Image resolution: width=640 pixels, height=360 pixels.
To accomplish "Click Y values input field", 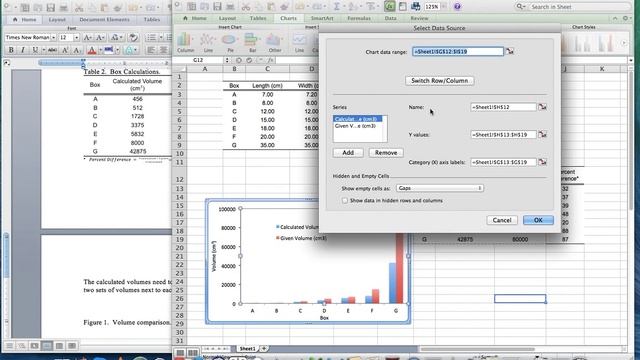I will (x=503, y=134).
